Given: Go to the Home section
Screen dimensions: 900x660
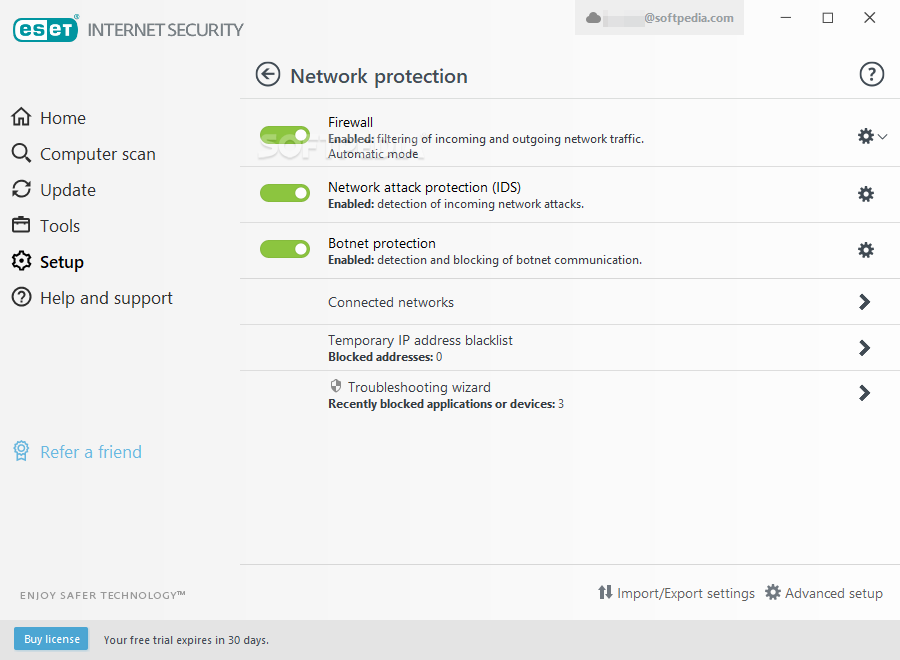Looking at the screenshot, I should coord(63,118).
